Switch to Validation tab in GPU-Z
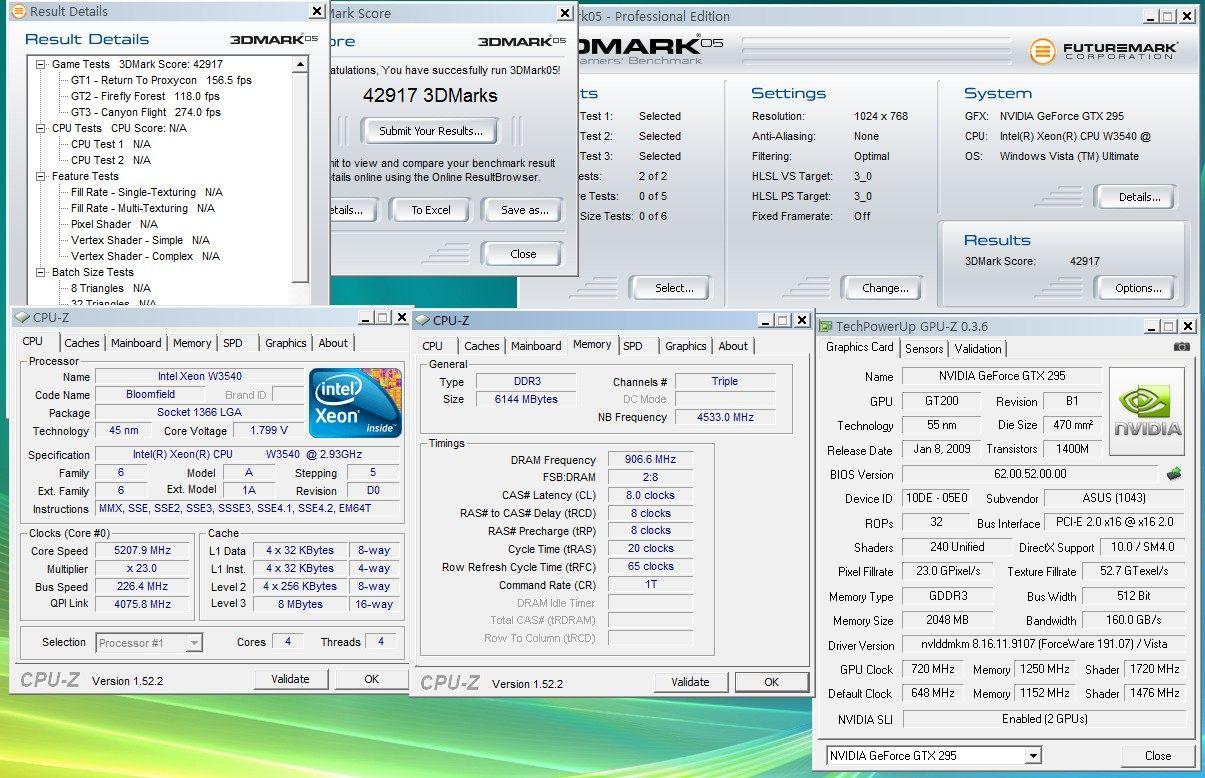The height and width of the screenshot is (778, 1205). point(978,349)
